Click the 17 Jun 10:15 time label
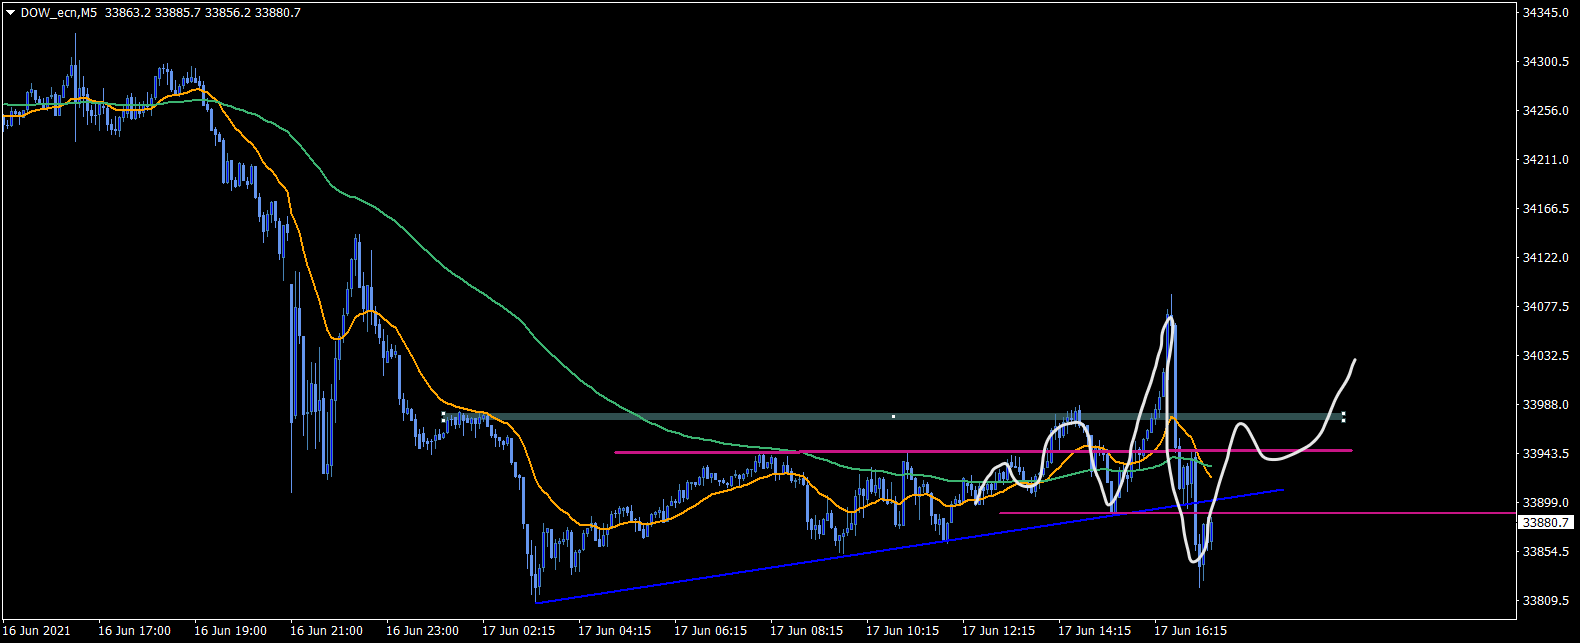The height and width of the screenshot is (643, 1580). click(x=902, y=631)
